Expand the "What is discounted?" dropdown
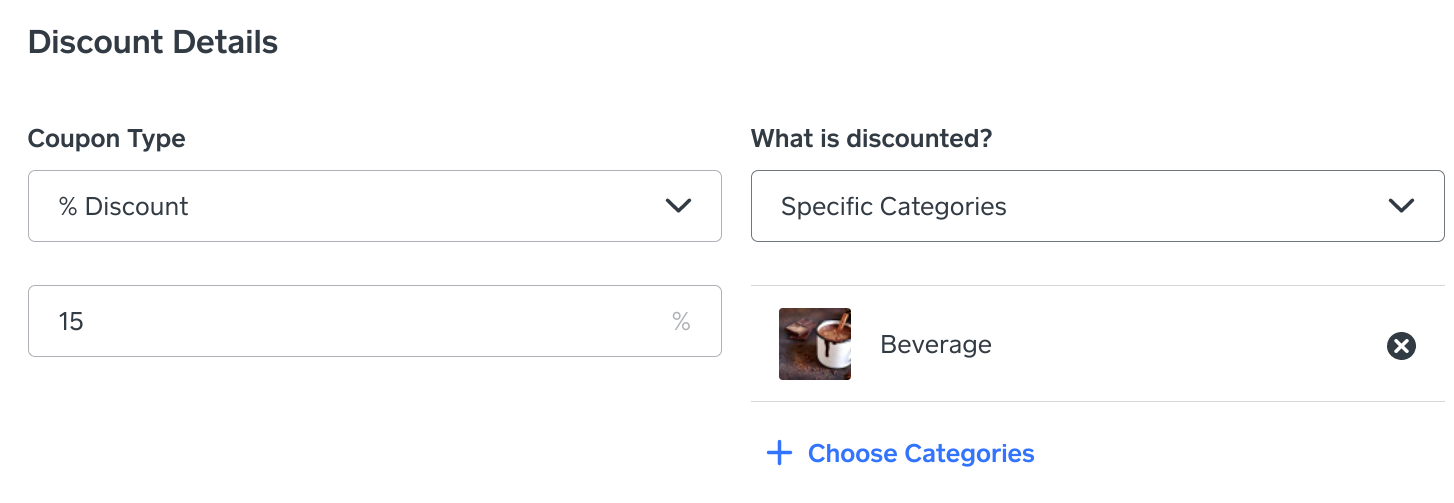Image resolution: width=1454 pixels, height=503 pixels. (1097, 206)
